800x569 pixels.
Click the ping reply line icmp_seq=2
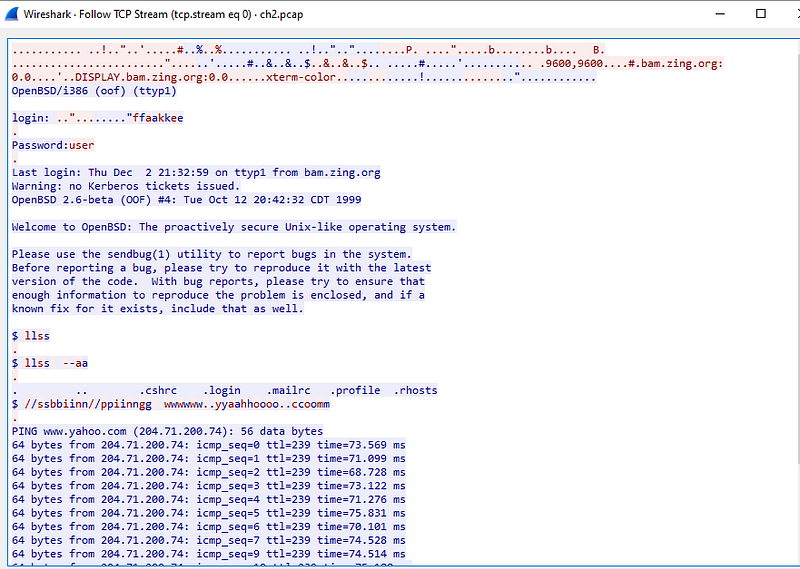pos(209,472)
